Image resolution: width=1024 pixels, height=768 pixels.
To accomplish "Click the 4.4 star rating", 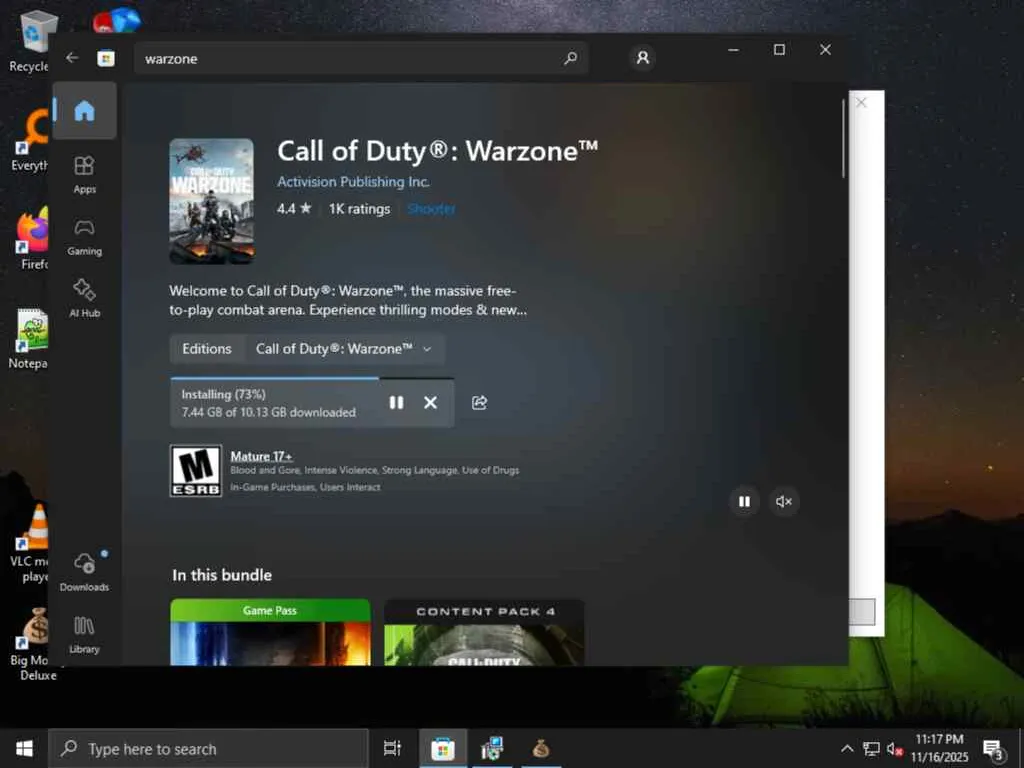I will (x=294, y=209).
